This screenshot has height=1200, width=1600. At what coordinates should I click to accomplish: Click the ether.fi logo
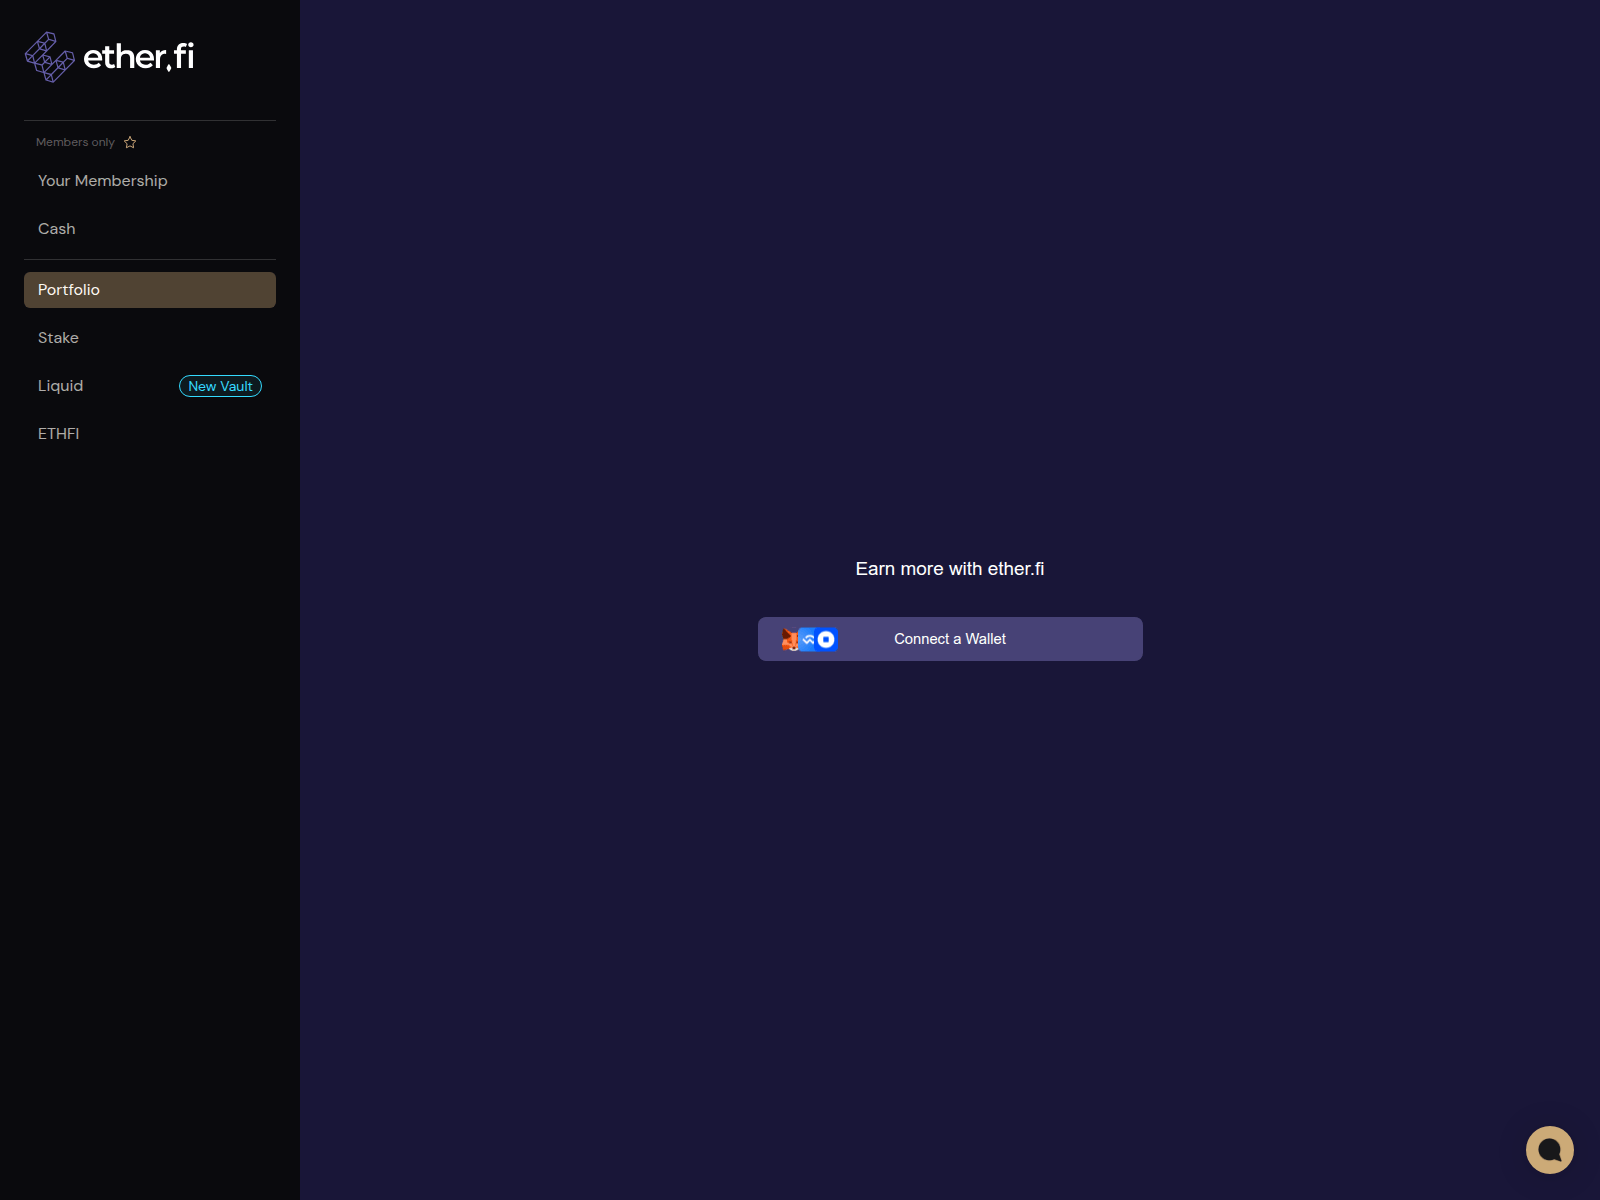[109, 57]
